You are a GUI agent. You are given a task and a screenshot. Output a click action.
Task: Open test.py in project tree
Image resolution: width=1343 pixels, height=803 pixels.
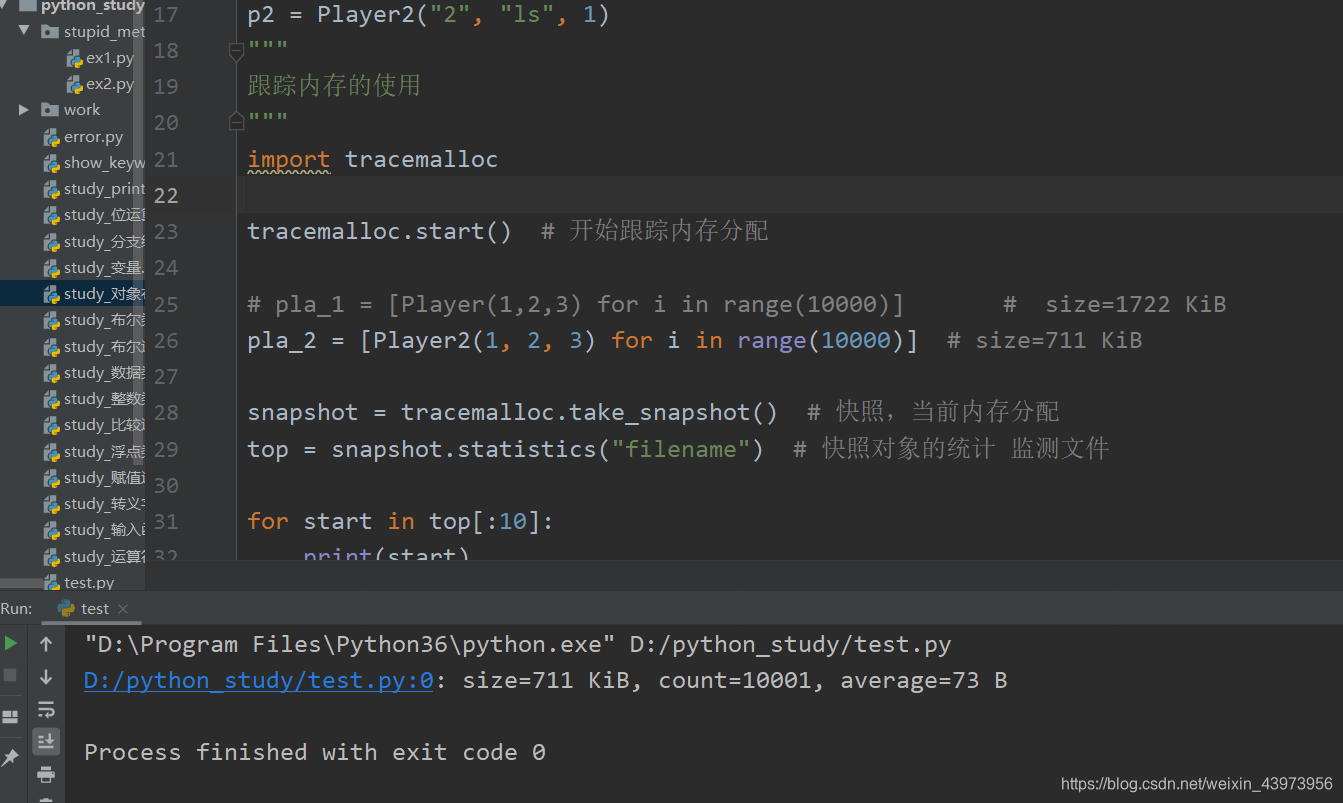(x=79, y=582)
